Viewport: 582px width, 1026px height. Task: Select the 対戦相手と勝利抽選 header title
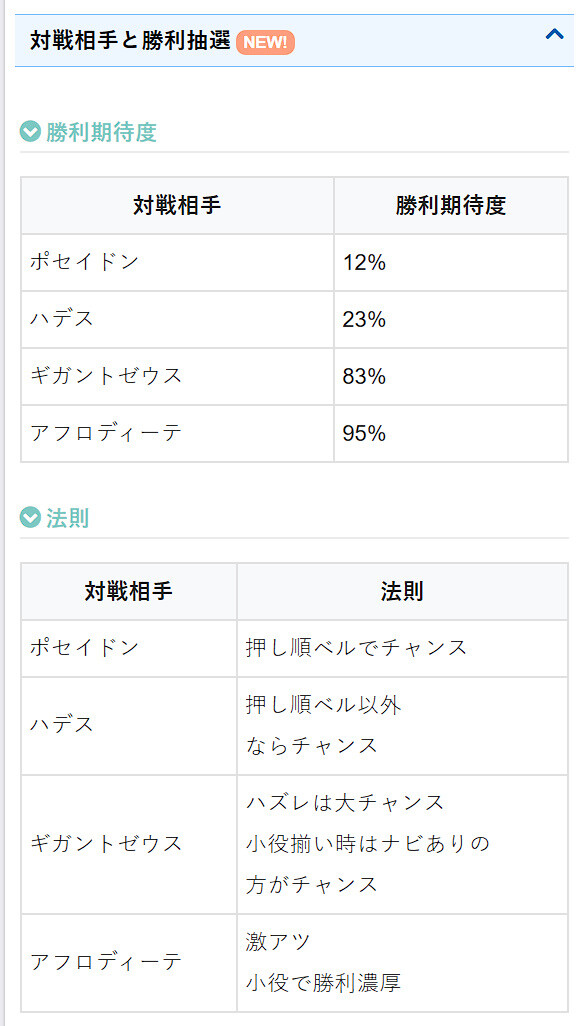pos(130,41)
